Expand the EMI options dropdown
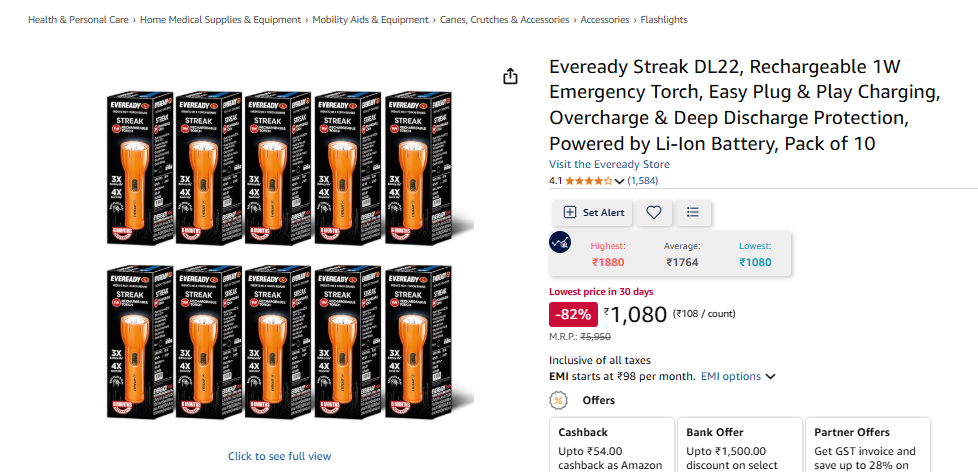The width and height of the screenshot is (978, 472). (x=738, y=376)
